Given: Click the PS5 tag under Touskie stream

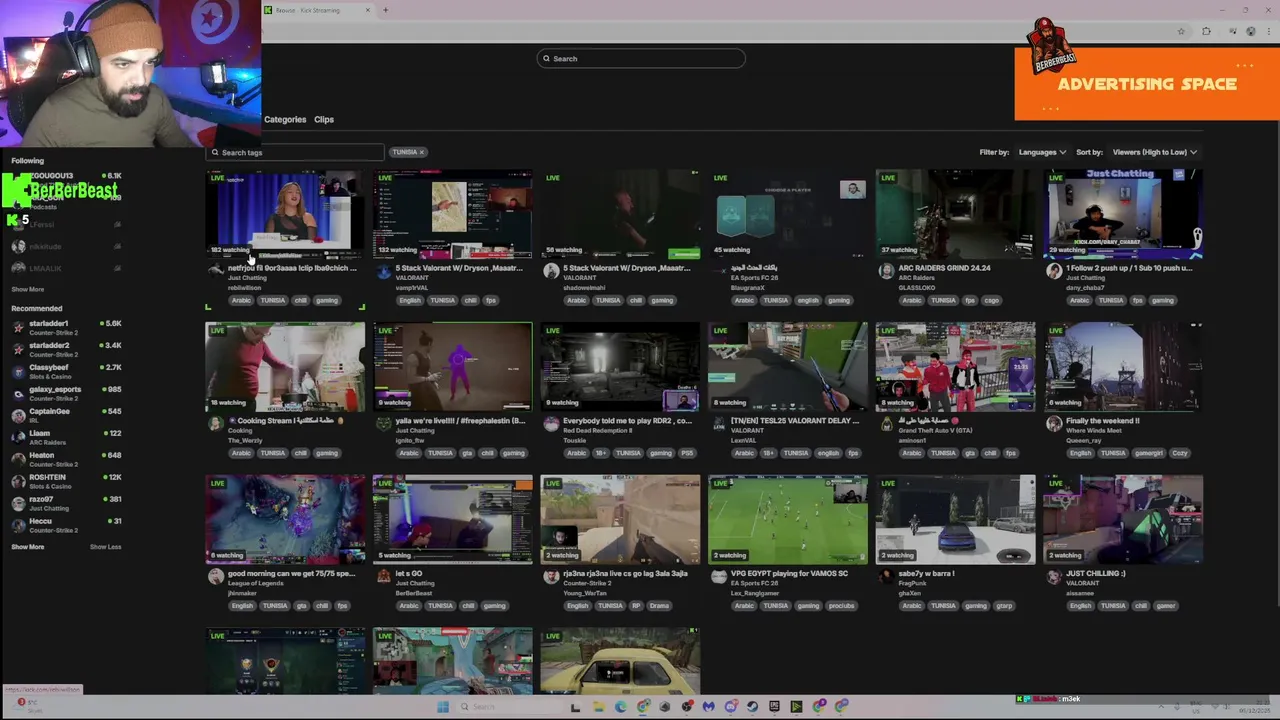Looking at the screenshot, I should point(687,454).
